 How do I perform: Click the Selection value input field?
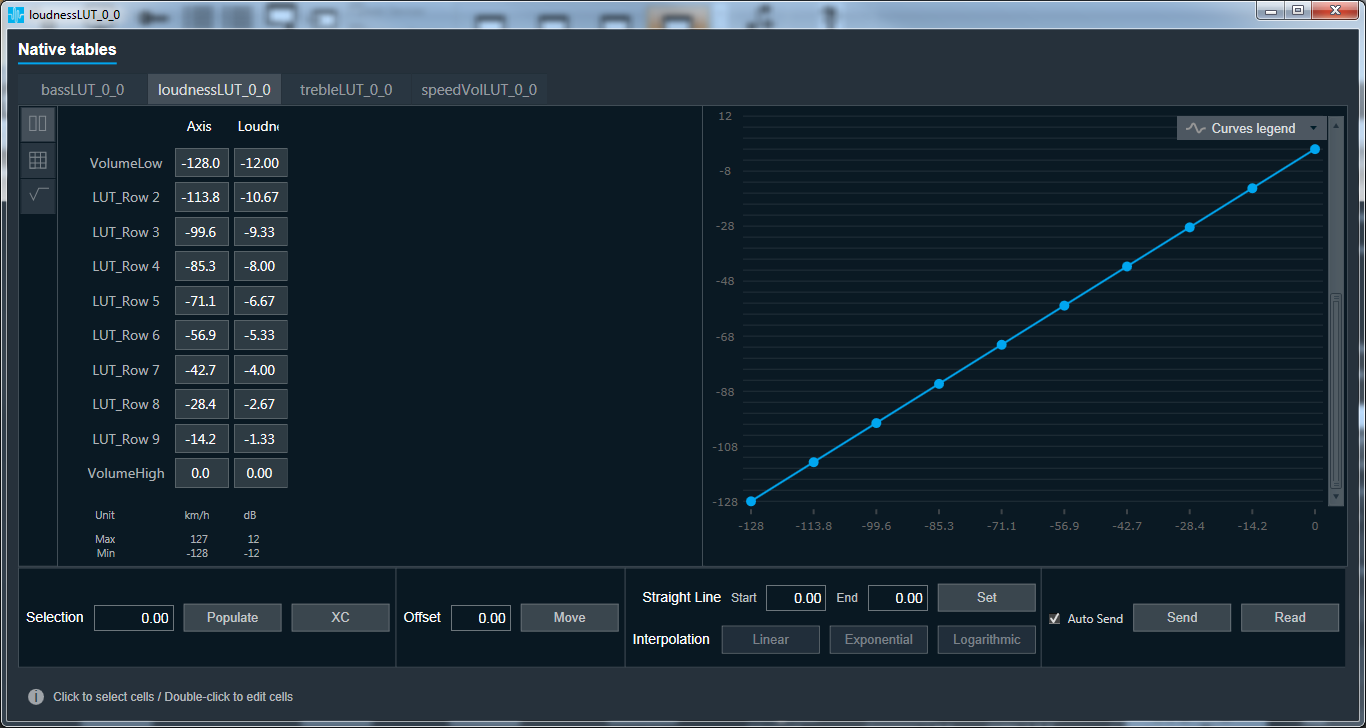click(x=134, y=618)
